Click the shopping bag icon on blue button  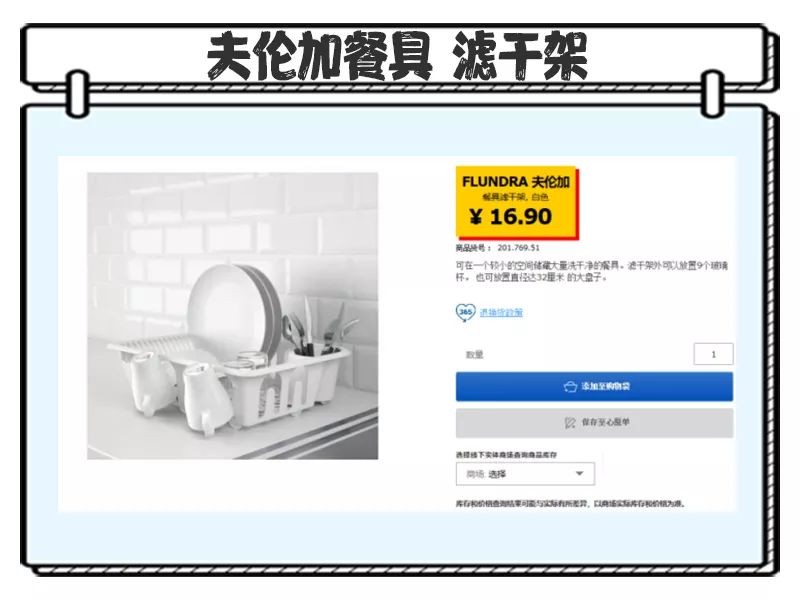click(x=570, y=387)
